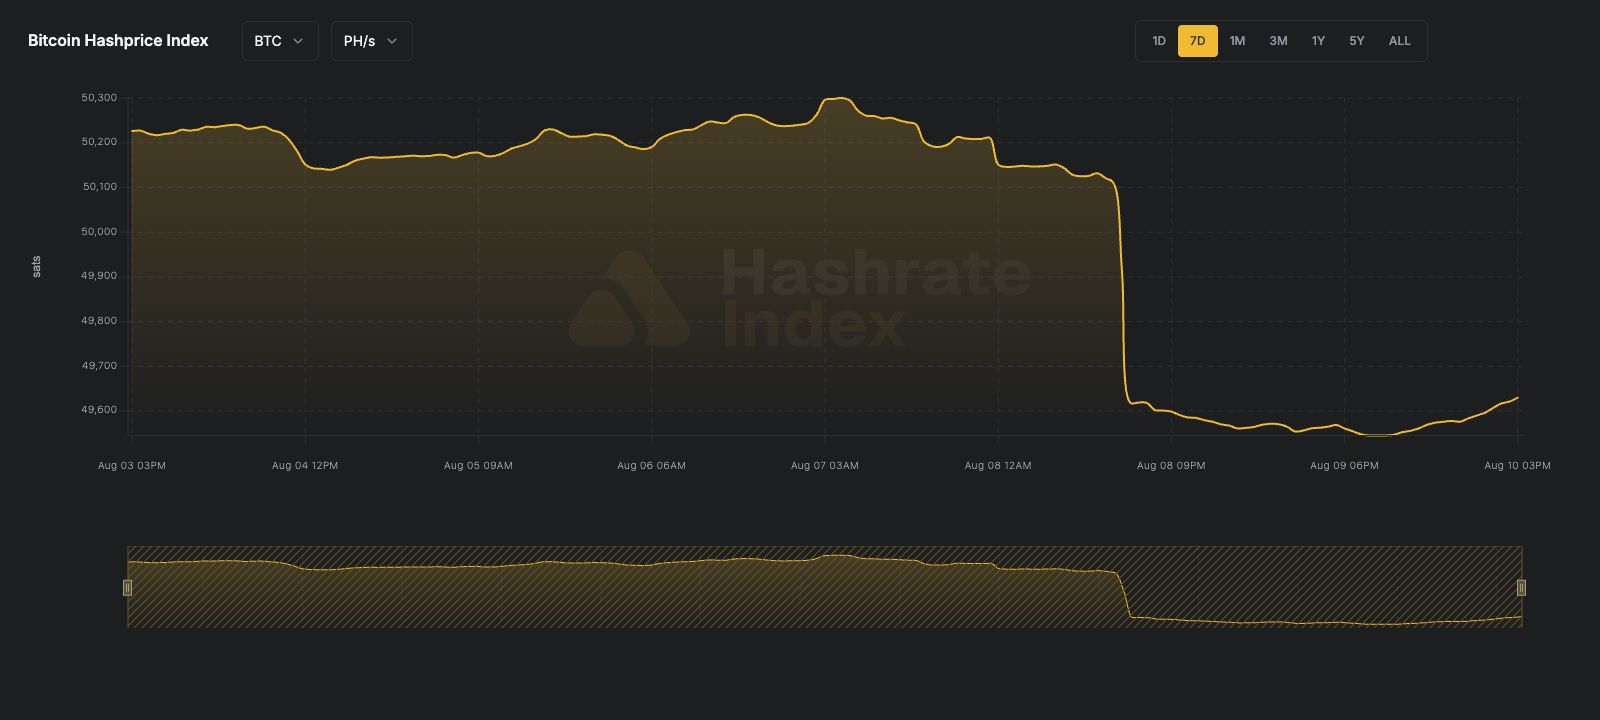This screenshot has width=1600, height=720.
Task: Click the Aug 08 12AM axis label
Action: click(x=998, y=466)
